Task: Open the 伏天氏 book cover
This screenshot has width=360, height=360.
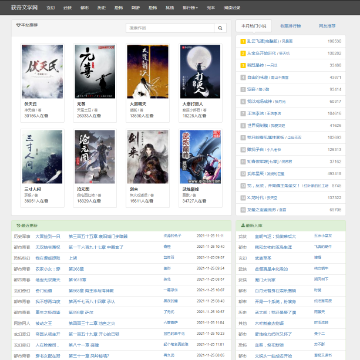Action: coord(42,72)
